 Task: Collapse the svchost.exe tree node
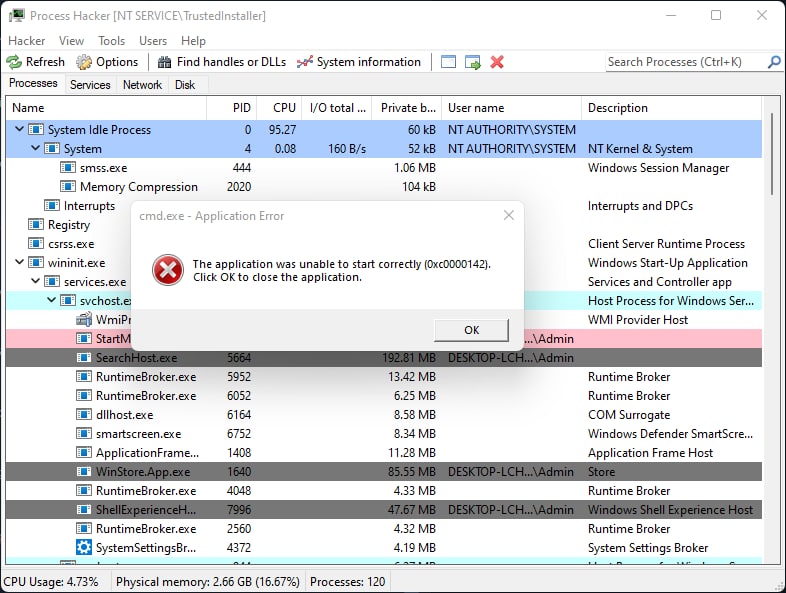tap(52, 300)
